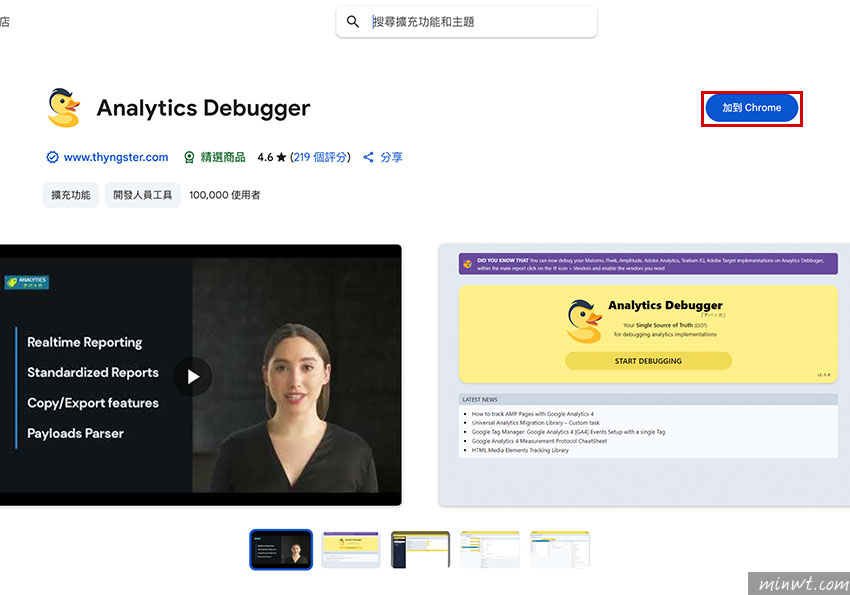Screen dimensions: 850x595
Task: Click the Analytics Debugger title heading
Action: (203, 108)
